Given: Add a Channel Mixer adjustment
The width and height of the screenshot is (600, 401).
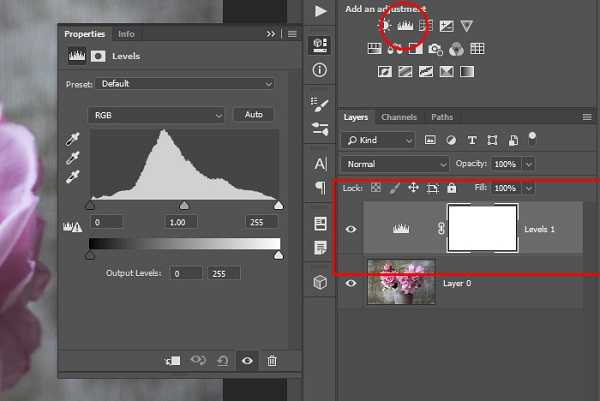Looking at the screenshot, I should pyautogui.click(x=456, y=49).
